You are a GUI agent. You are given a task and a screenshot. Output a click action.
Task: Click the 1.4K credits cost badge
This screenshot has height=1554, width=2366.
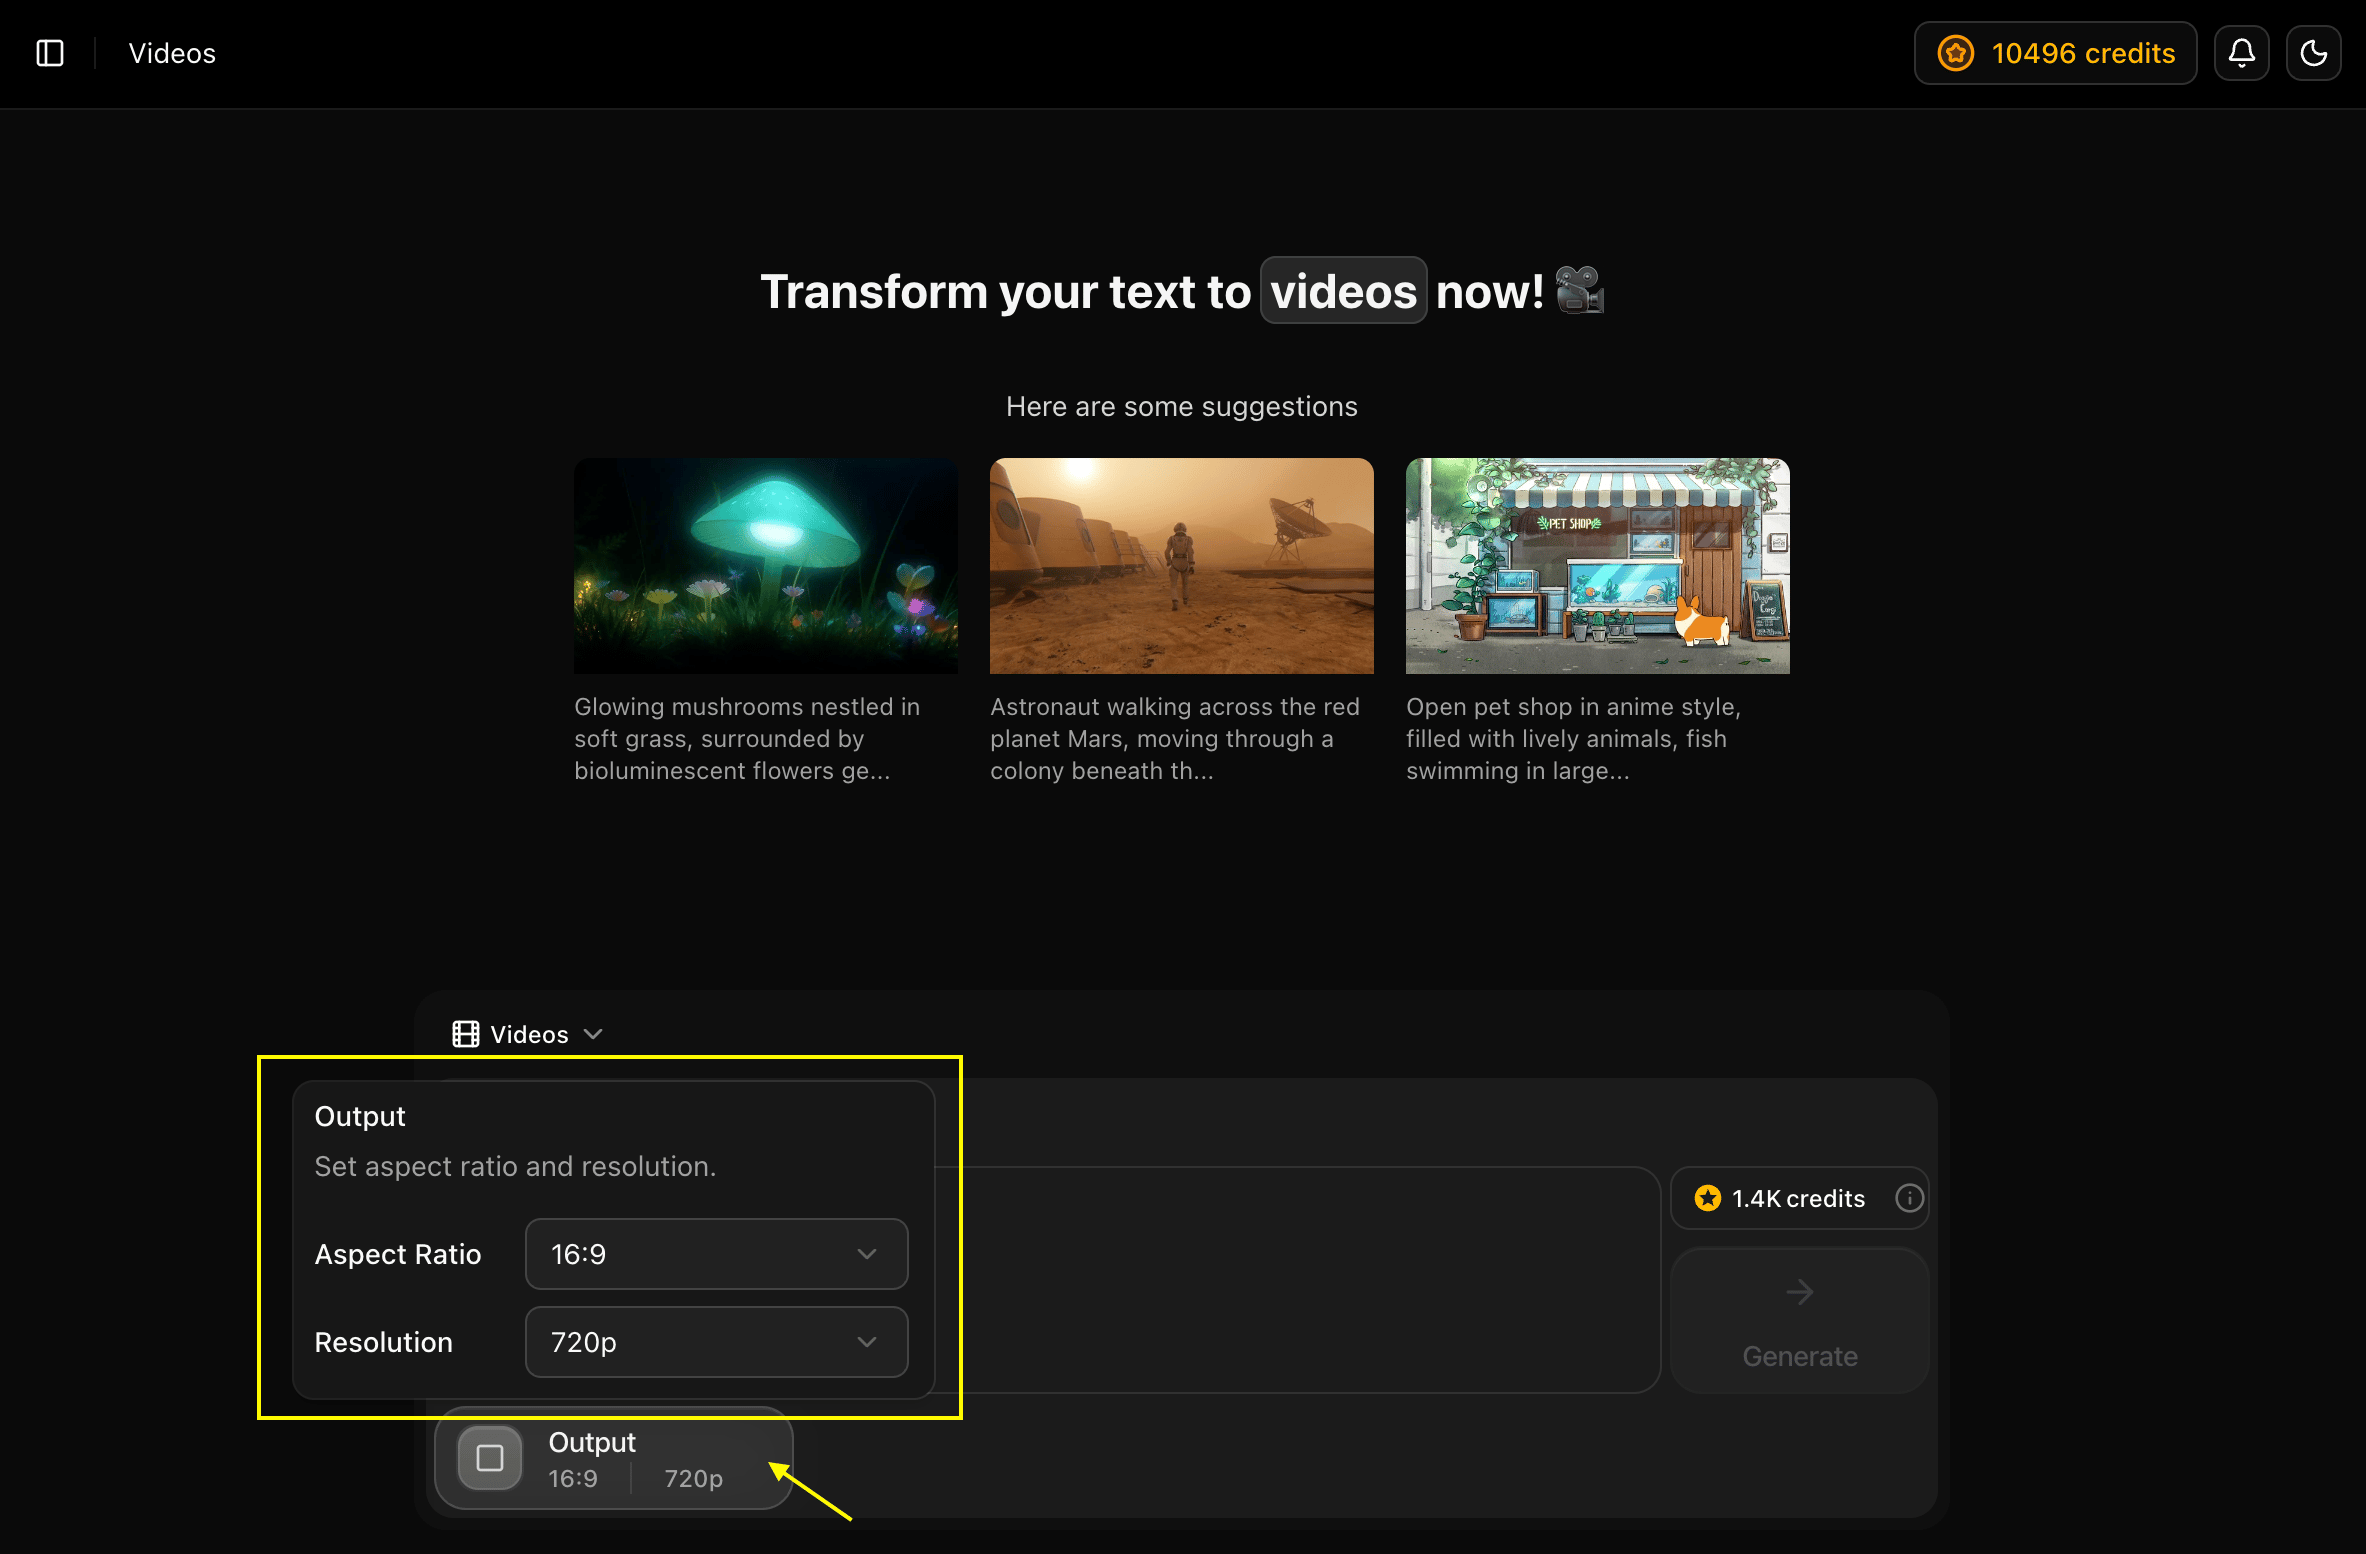click(1800, 1198)
